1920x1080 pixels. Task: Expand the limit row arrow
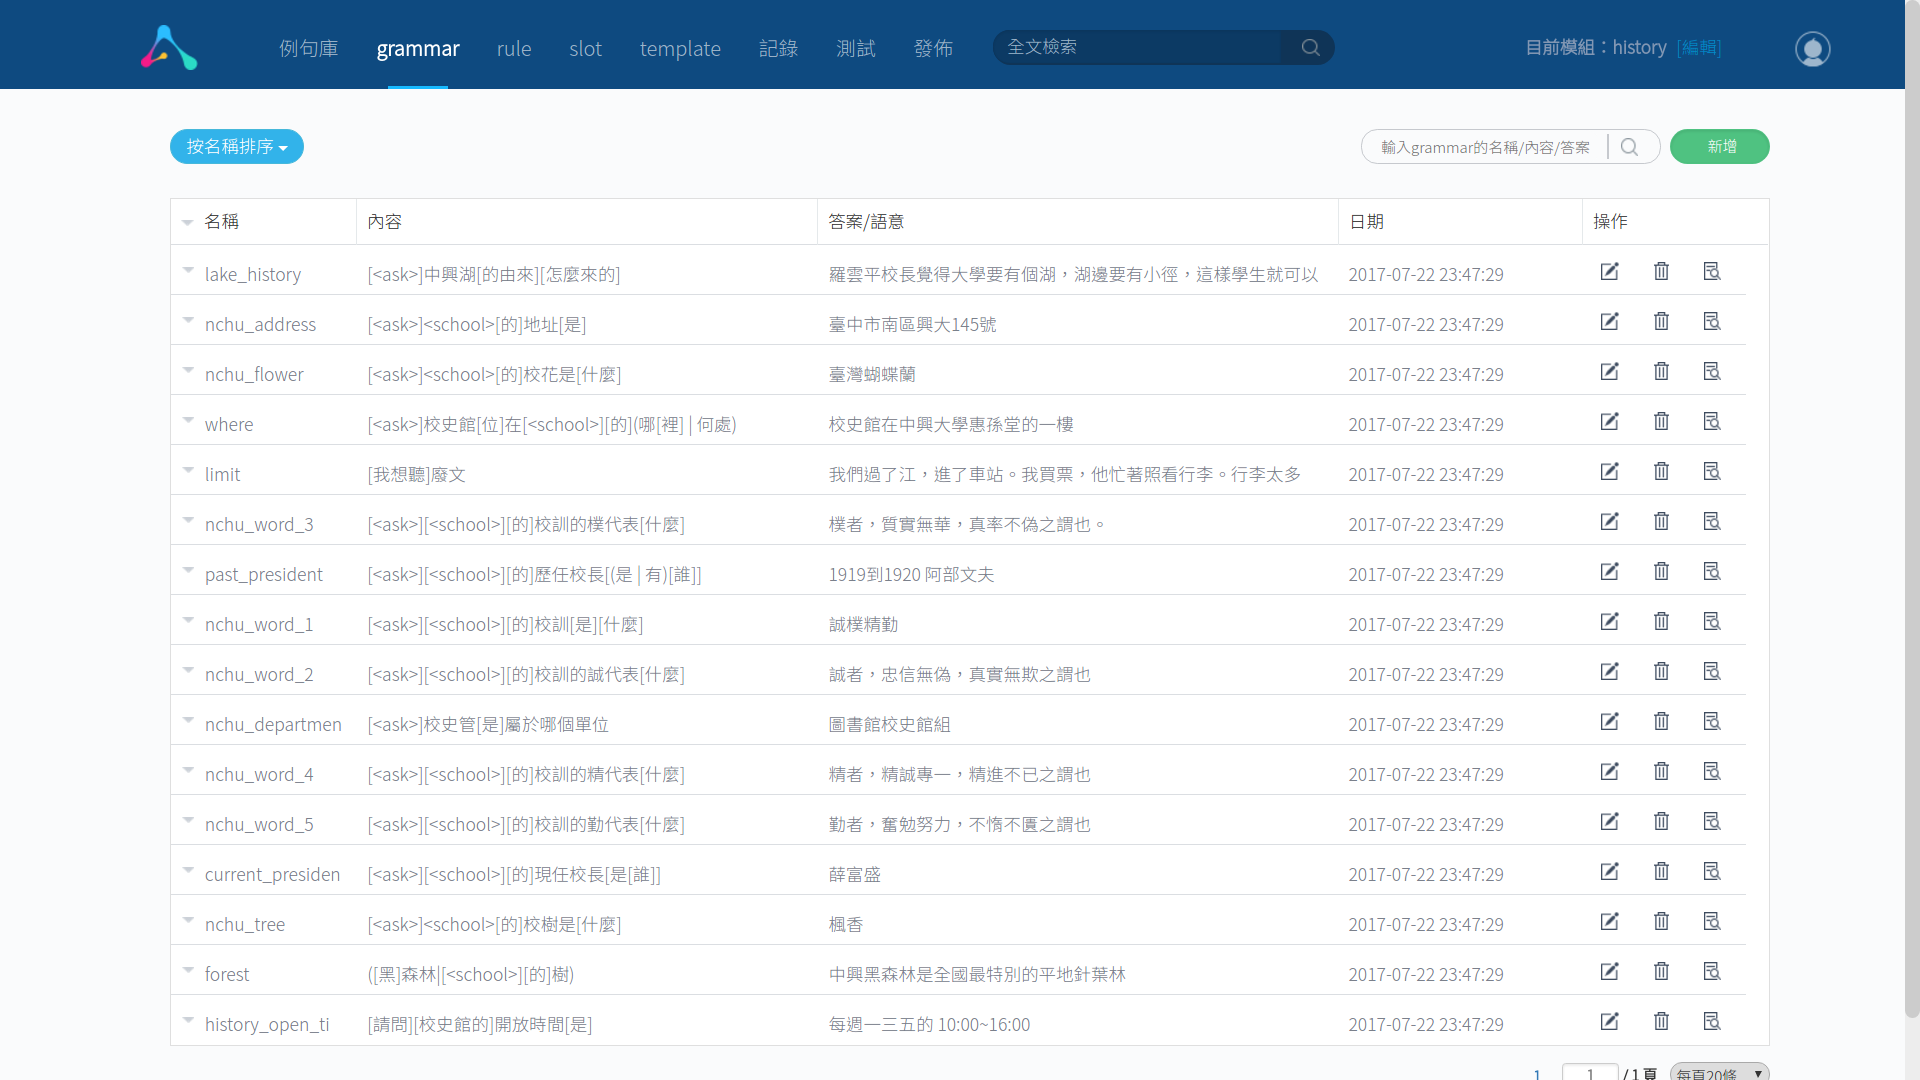[x=188, y=470]
